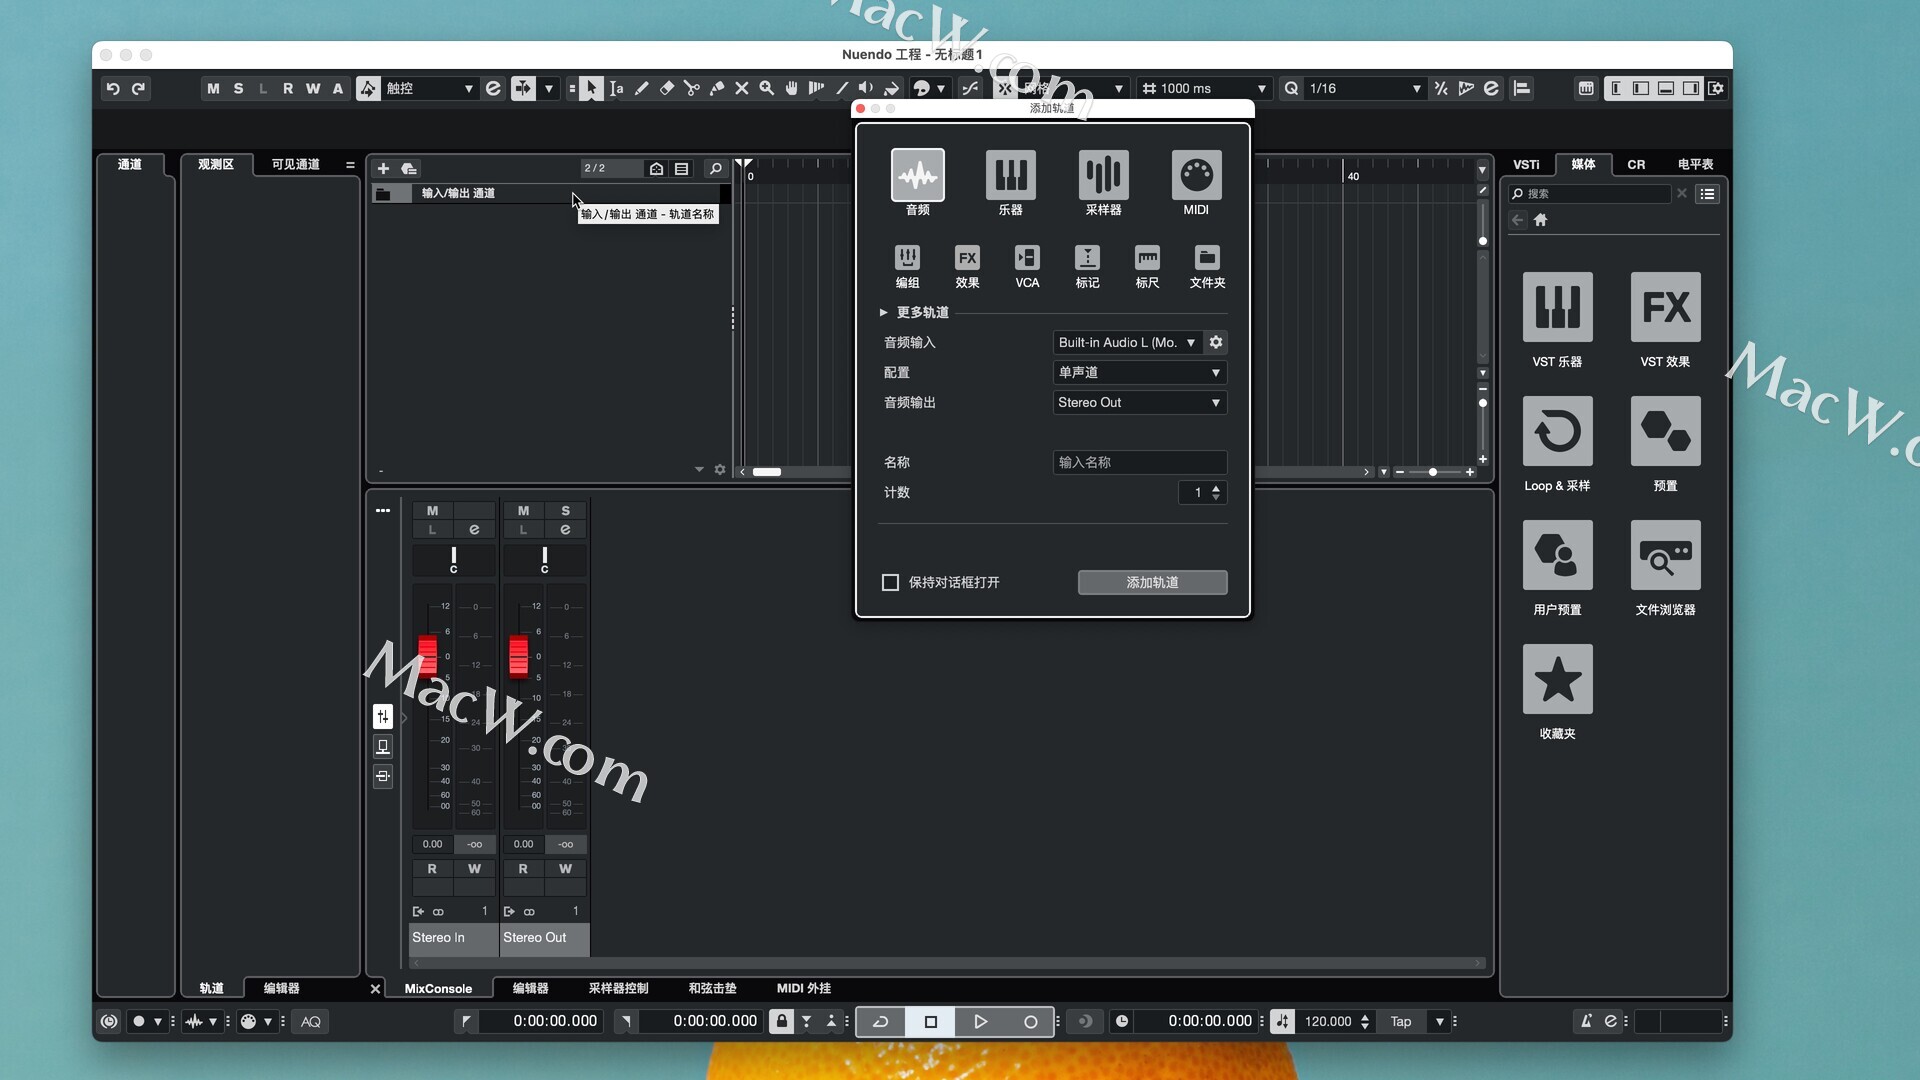The image size is (1920, 1080).
Task: Click Stereo Out fader handle
Action: click(518, 656)
